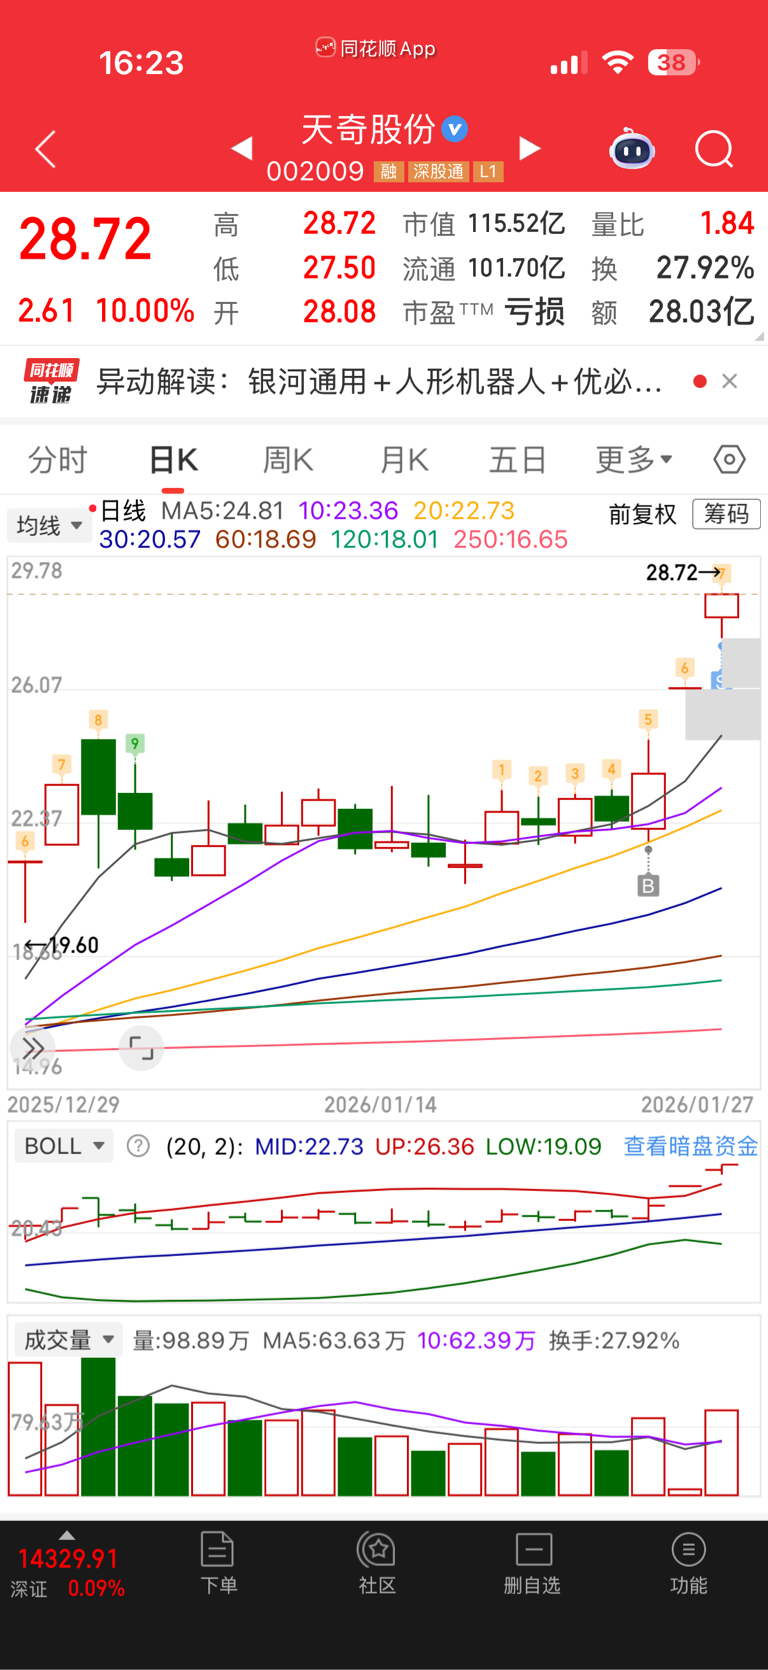Screen dimensions: 768x1670
Task: Open 成交量 indicator dropdown
Action: click(x=67, y=1340)
